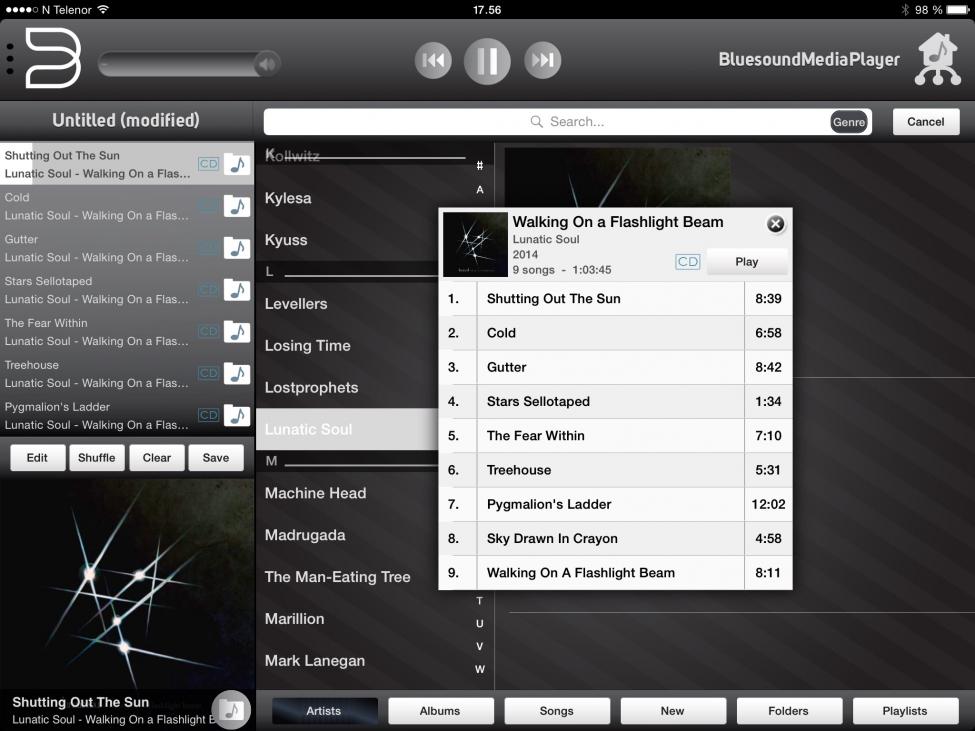
Task: Choose track 1 Shutting Out The Sun
Action: pyautogui.click(x=615, y=298)
